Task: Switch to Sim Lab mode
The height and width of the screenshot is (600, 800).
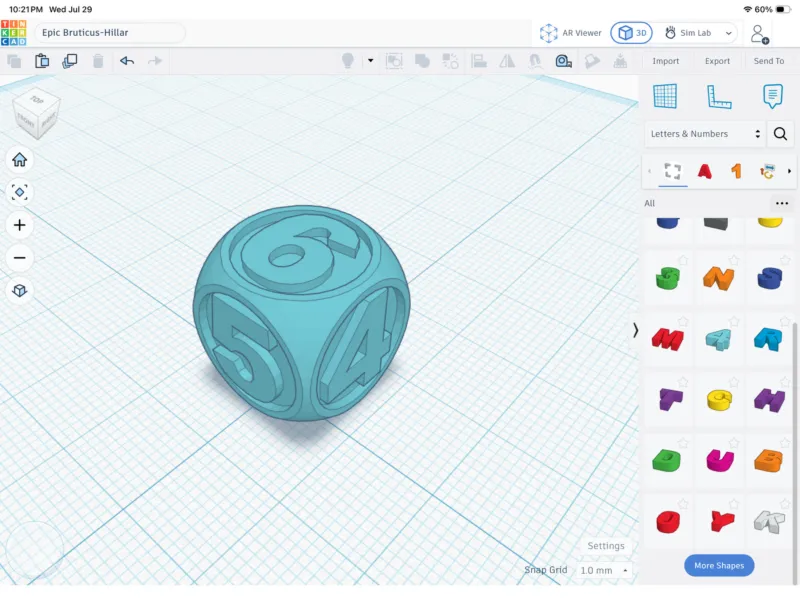Action: [688, 33]
